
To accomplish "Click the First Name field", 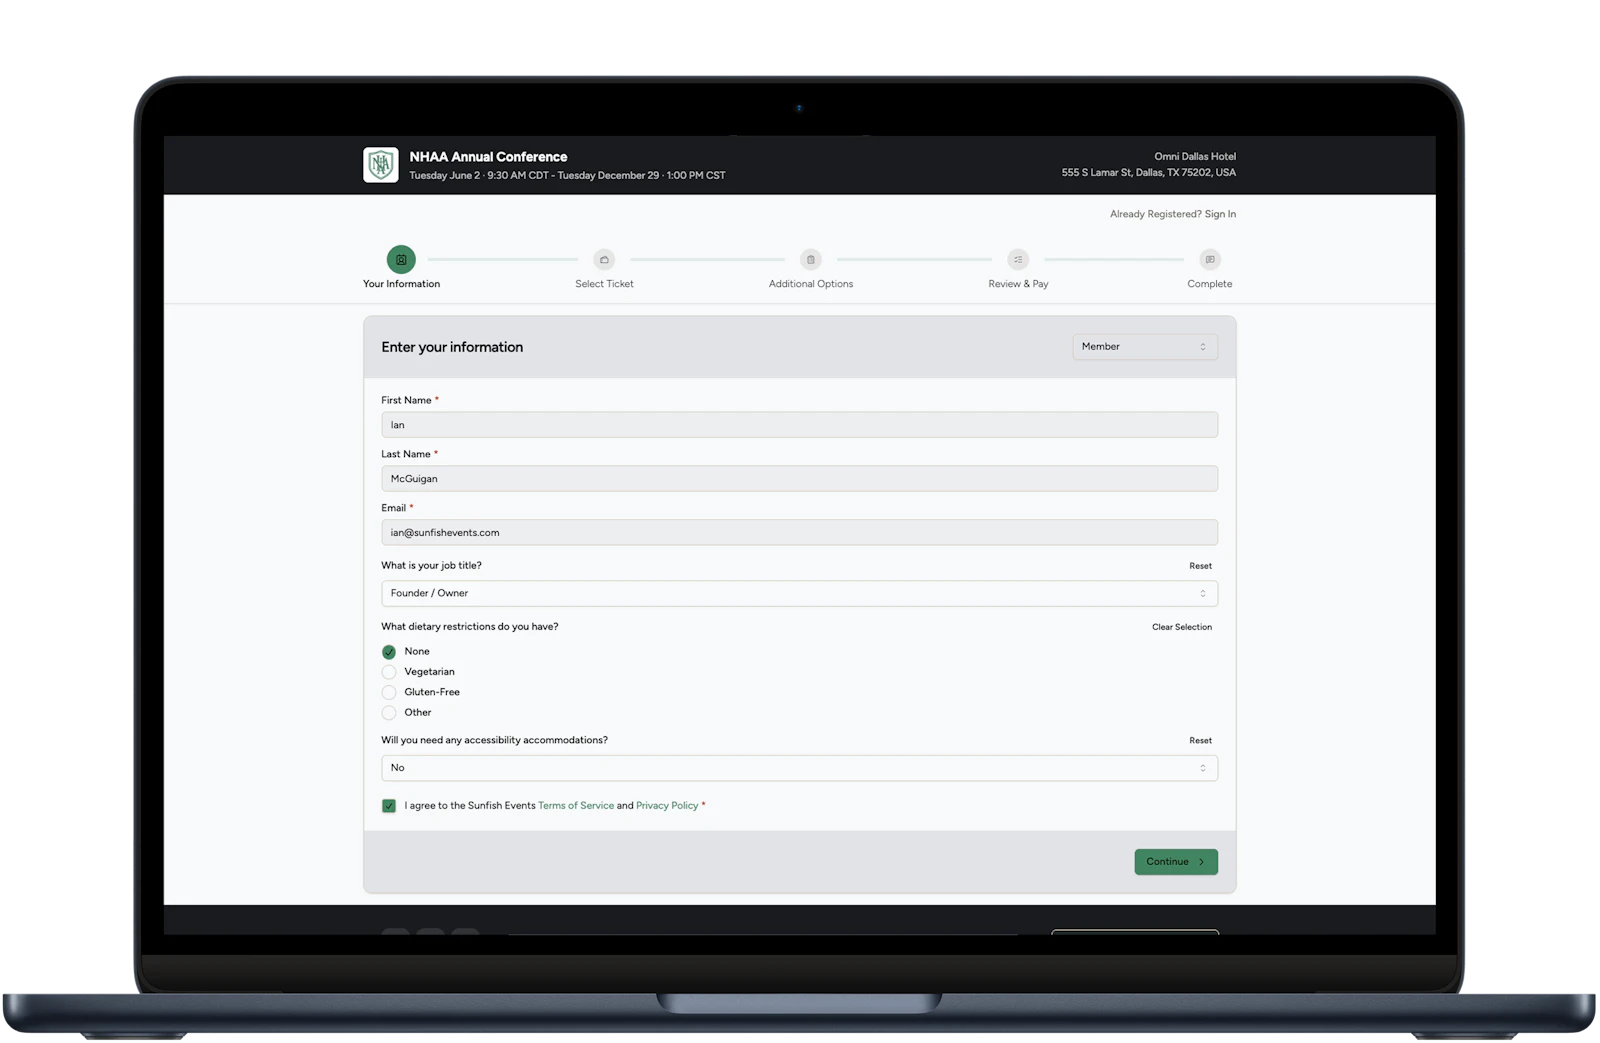I will [x=799, y=425].
